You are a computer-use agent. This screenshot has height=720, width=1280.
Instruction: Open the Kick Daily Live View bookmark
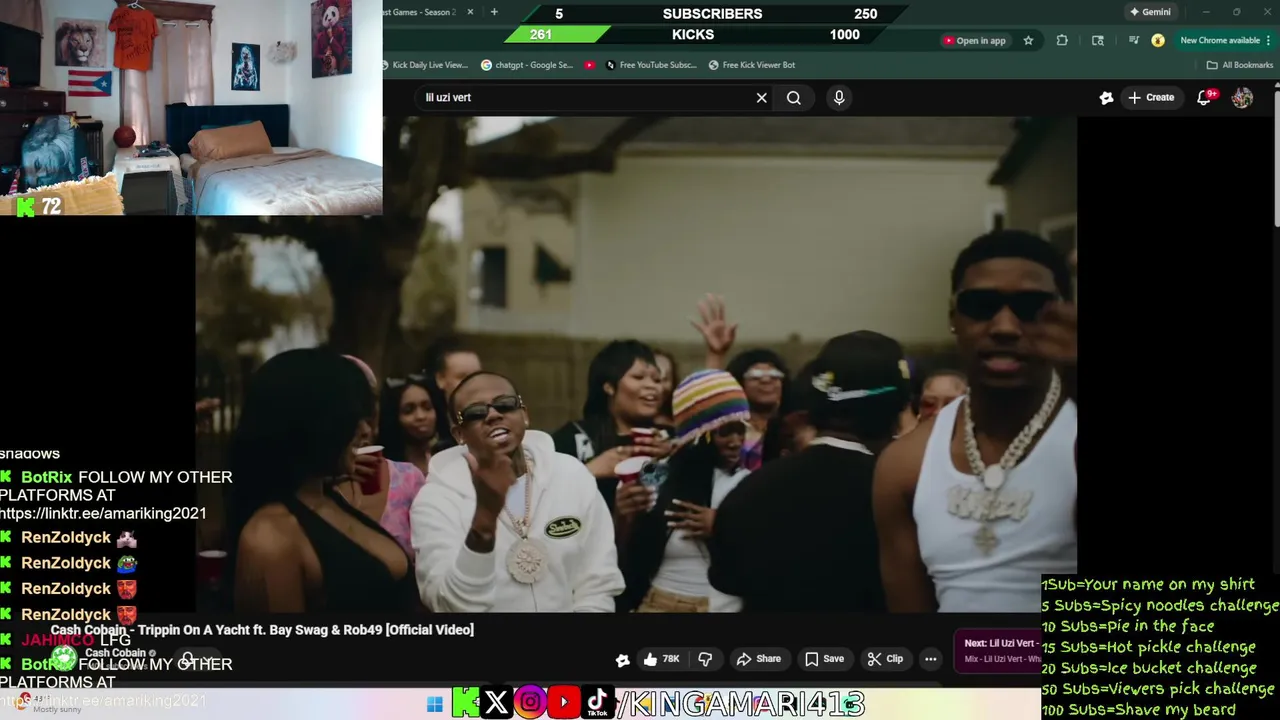426,65
